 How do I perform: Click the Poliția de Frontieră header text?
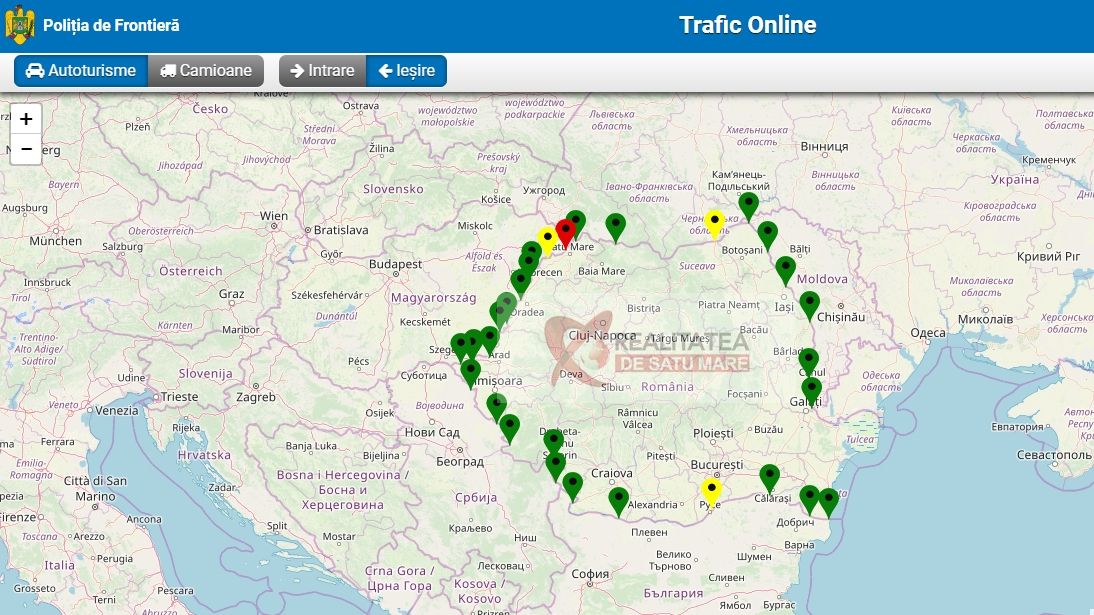coord(111,25)
